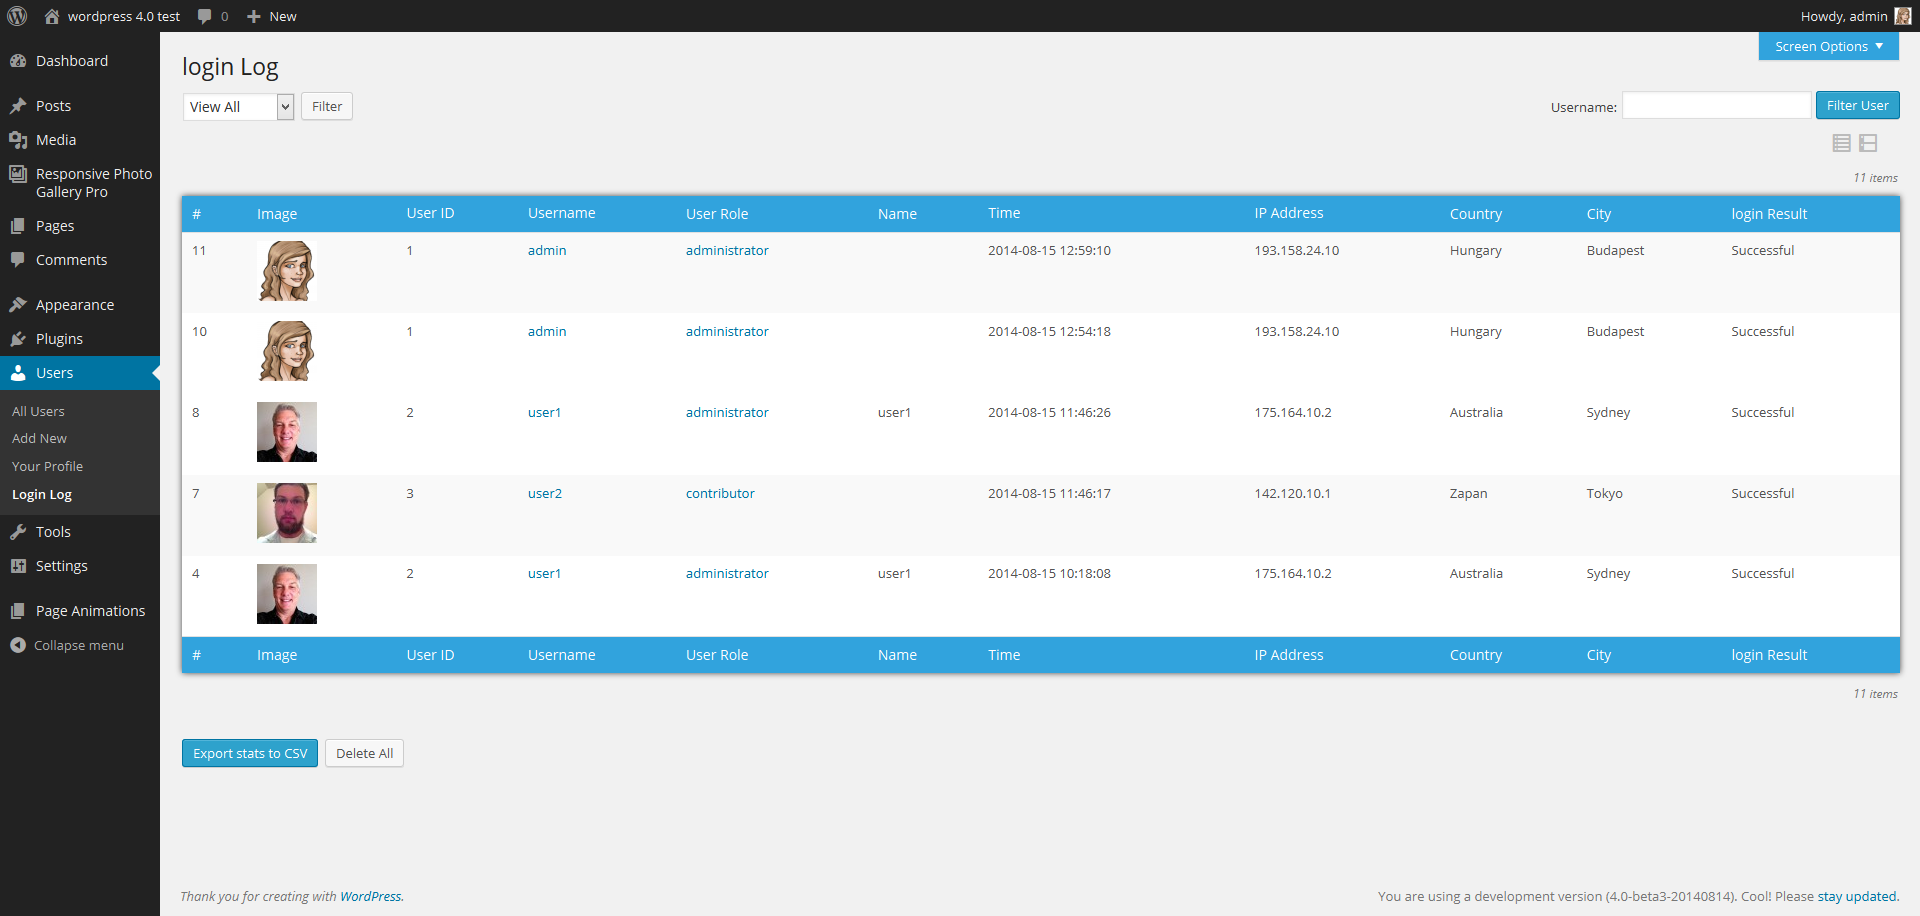The image size is (1920, 916).
Task: Click user1's profile thumbnail image
Action: click(286, 431)
